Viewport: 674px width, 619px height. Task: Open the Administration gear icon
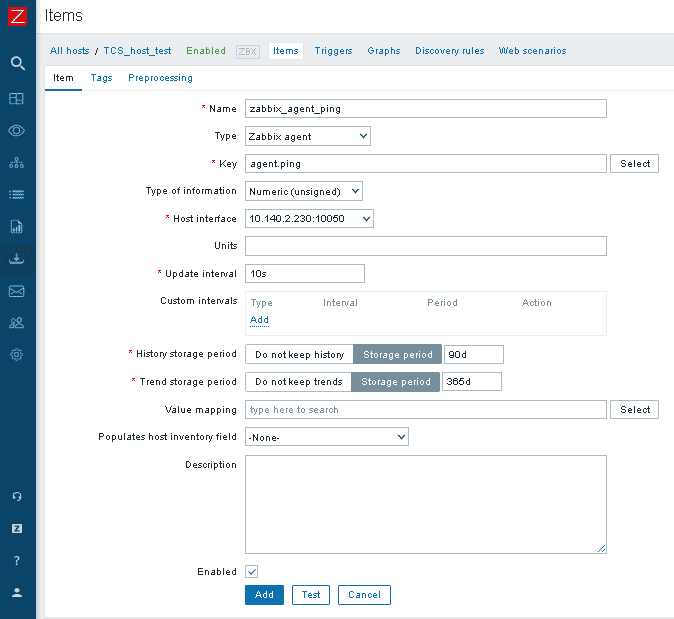(16, 355)
